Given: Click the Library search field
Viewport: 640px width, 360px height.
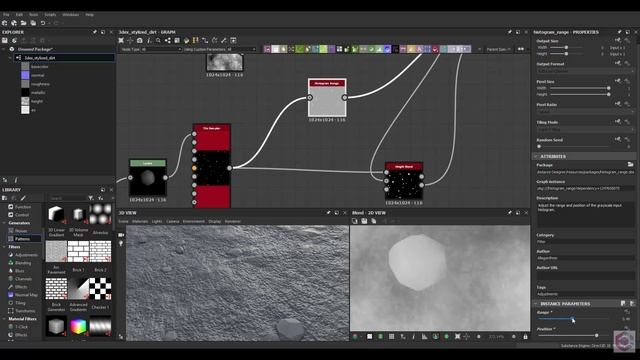Looking at the screenshot, I should point(67,198).
